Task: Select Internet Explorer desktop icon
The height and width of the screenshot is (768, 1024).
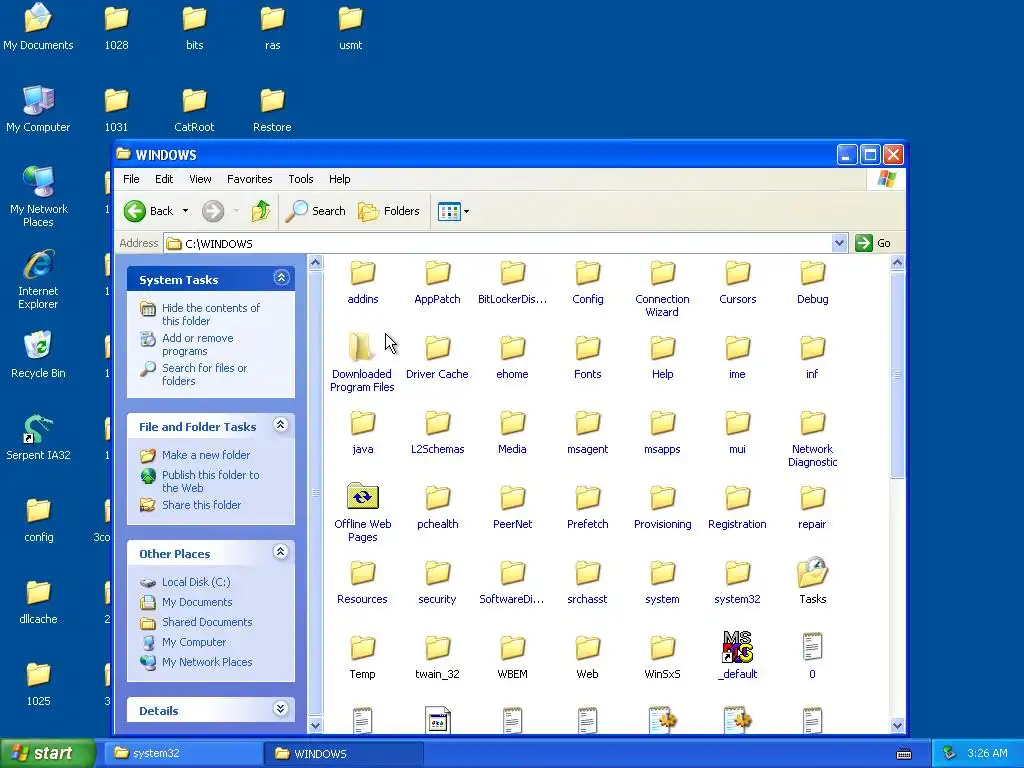Action: coord(38,279)
